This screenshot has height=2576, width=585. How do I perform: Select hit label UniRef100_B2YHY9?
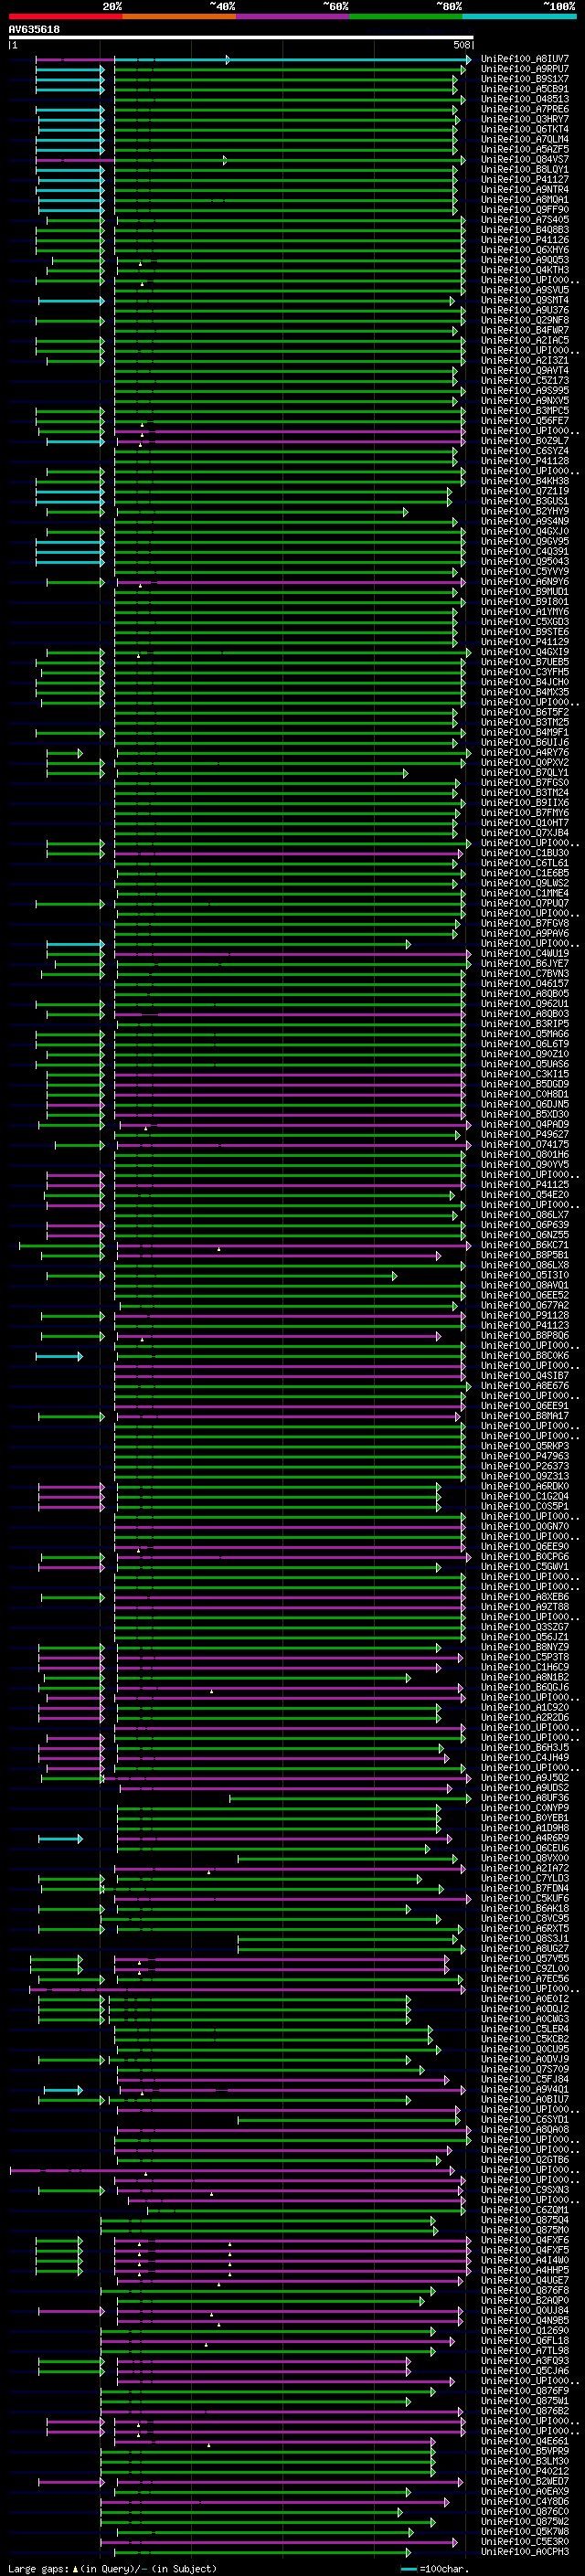click(x=525, y=511)
